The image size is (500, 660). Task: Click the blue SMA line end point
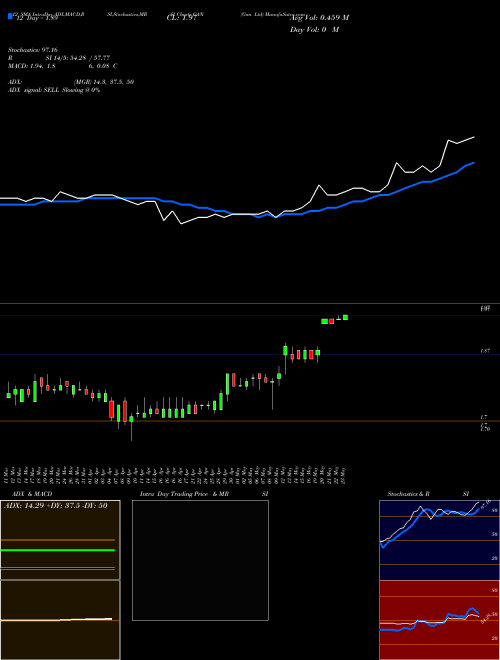pos(474,162)
